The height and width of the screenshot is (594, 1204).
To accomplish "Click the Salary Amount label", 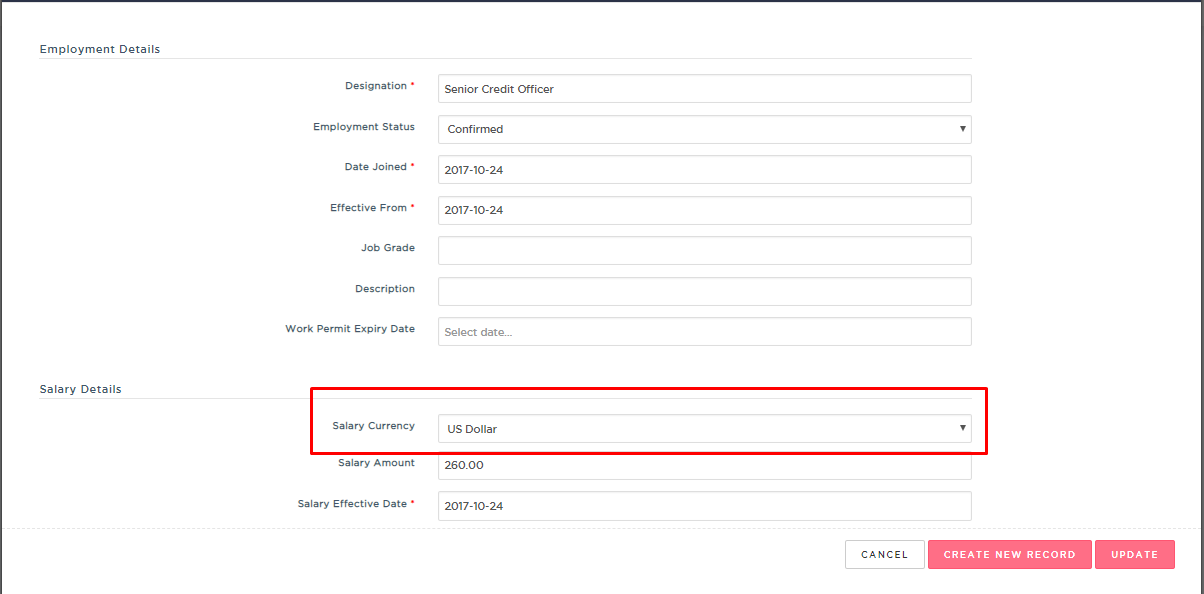I will 377,463.
